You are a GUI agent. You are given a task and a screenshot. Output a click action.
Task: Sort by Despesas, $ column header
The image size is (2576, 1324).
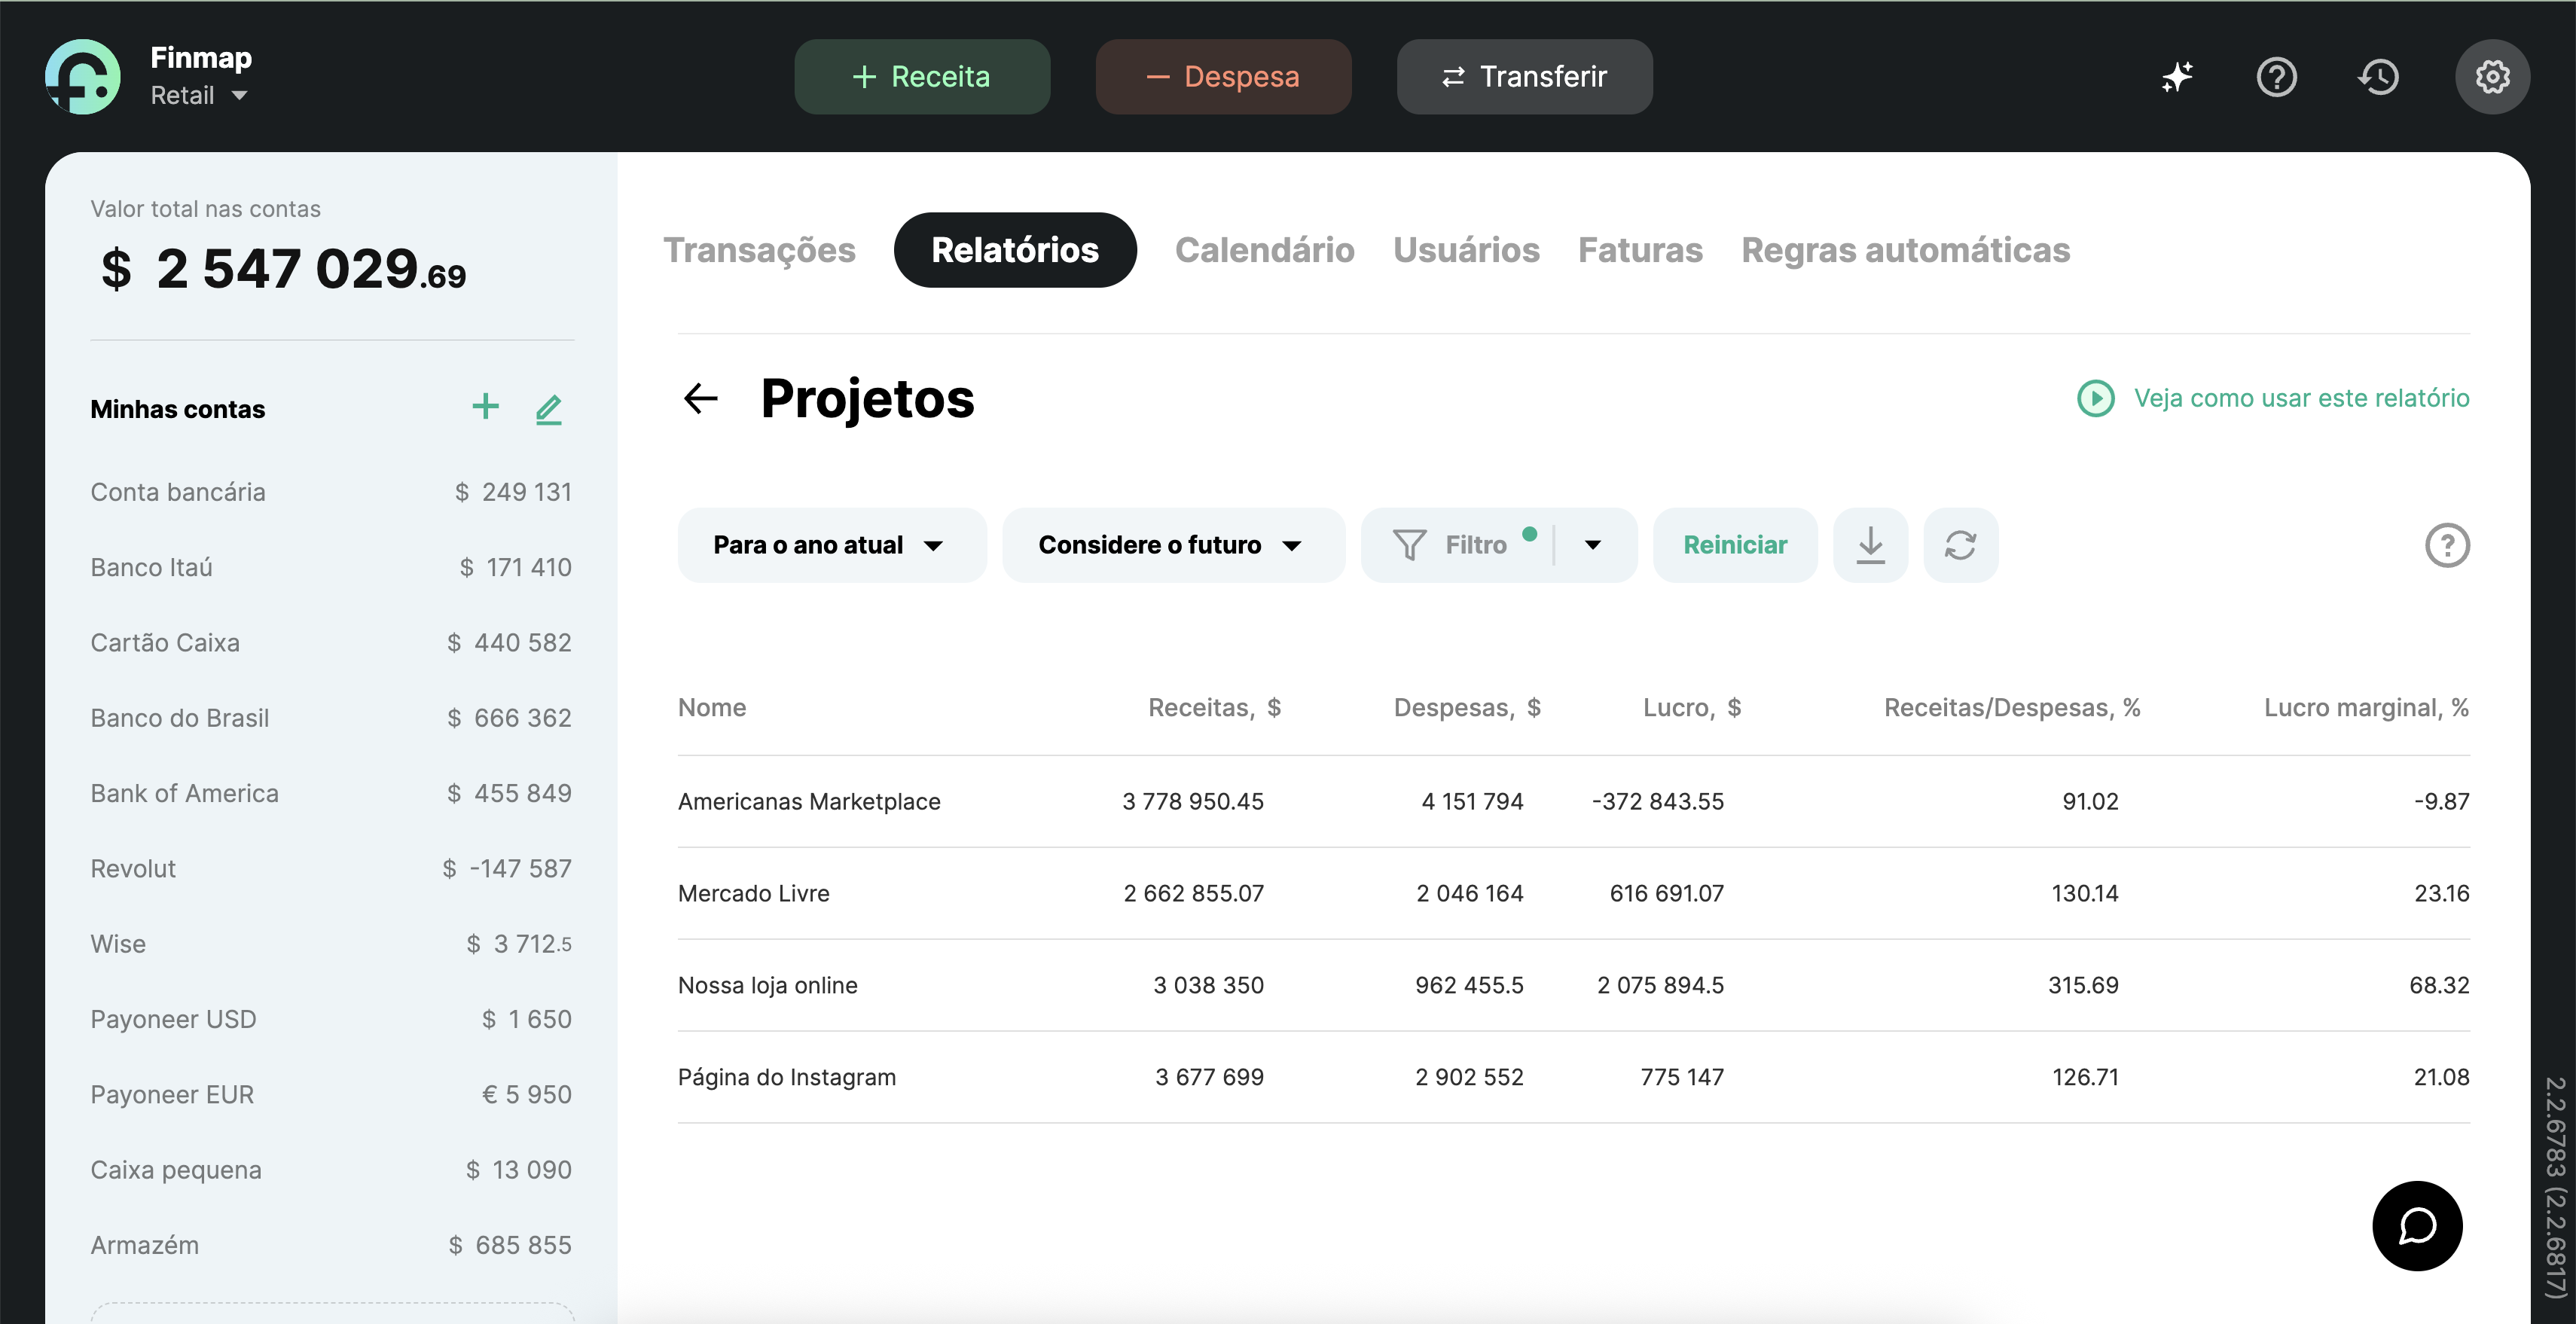[x=1467, y=708]
